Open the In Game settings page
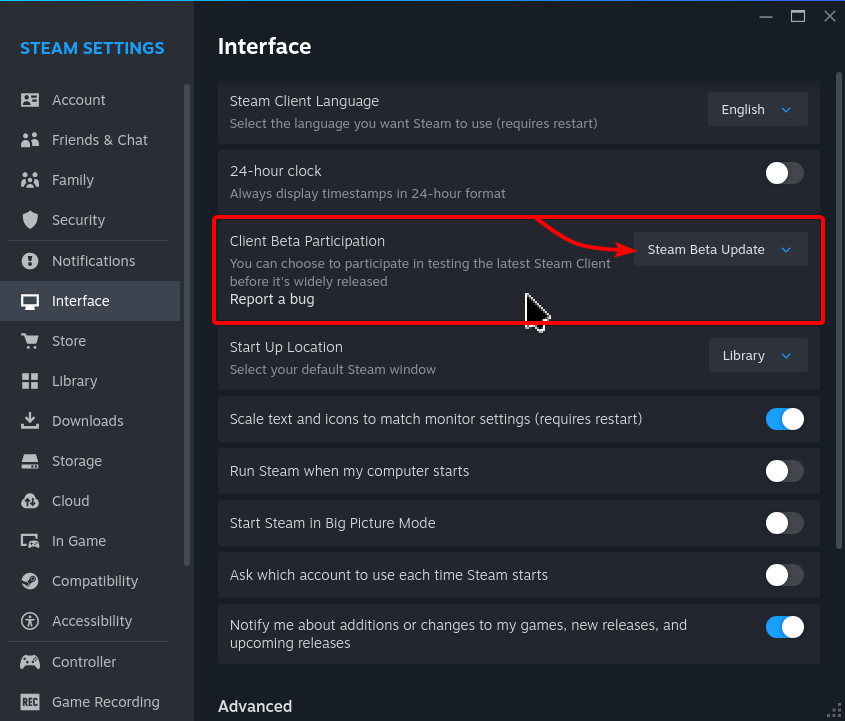 (x=90, y=541)
